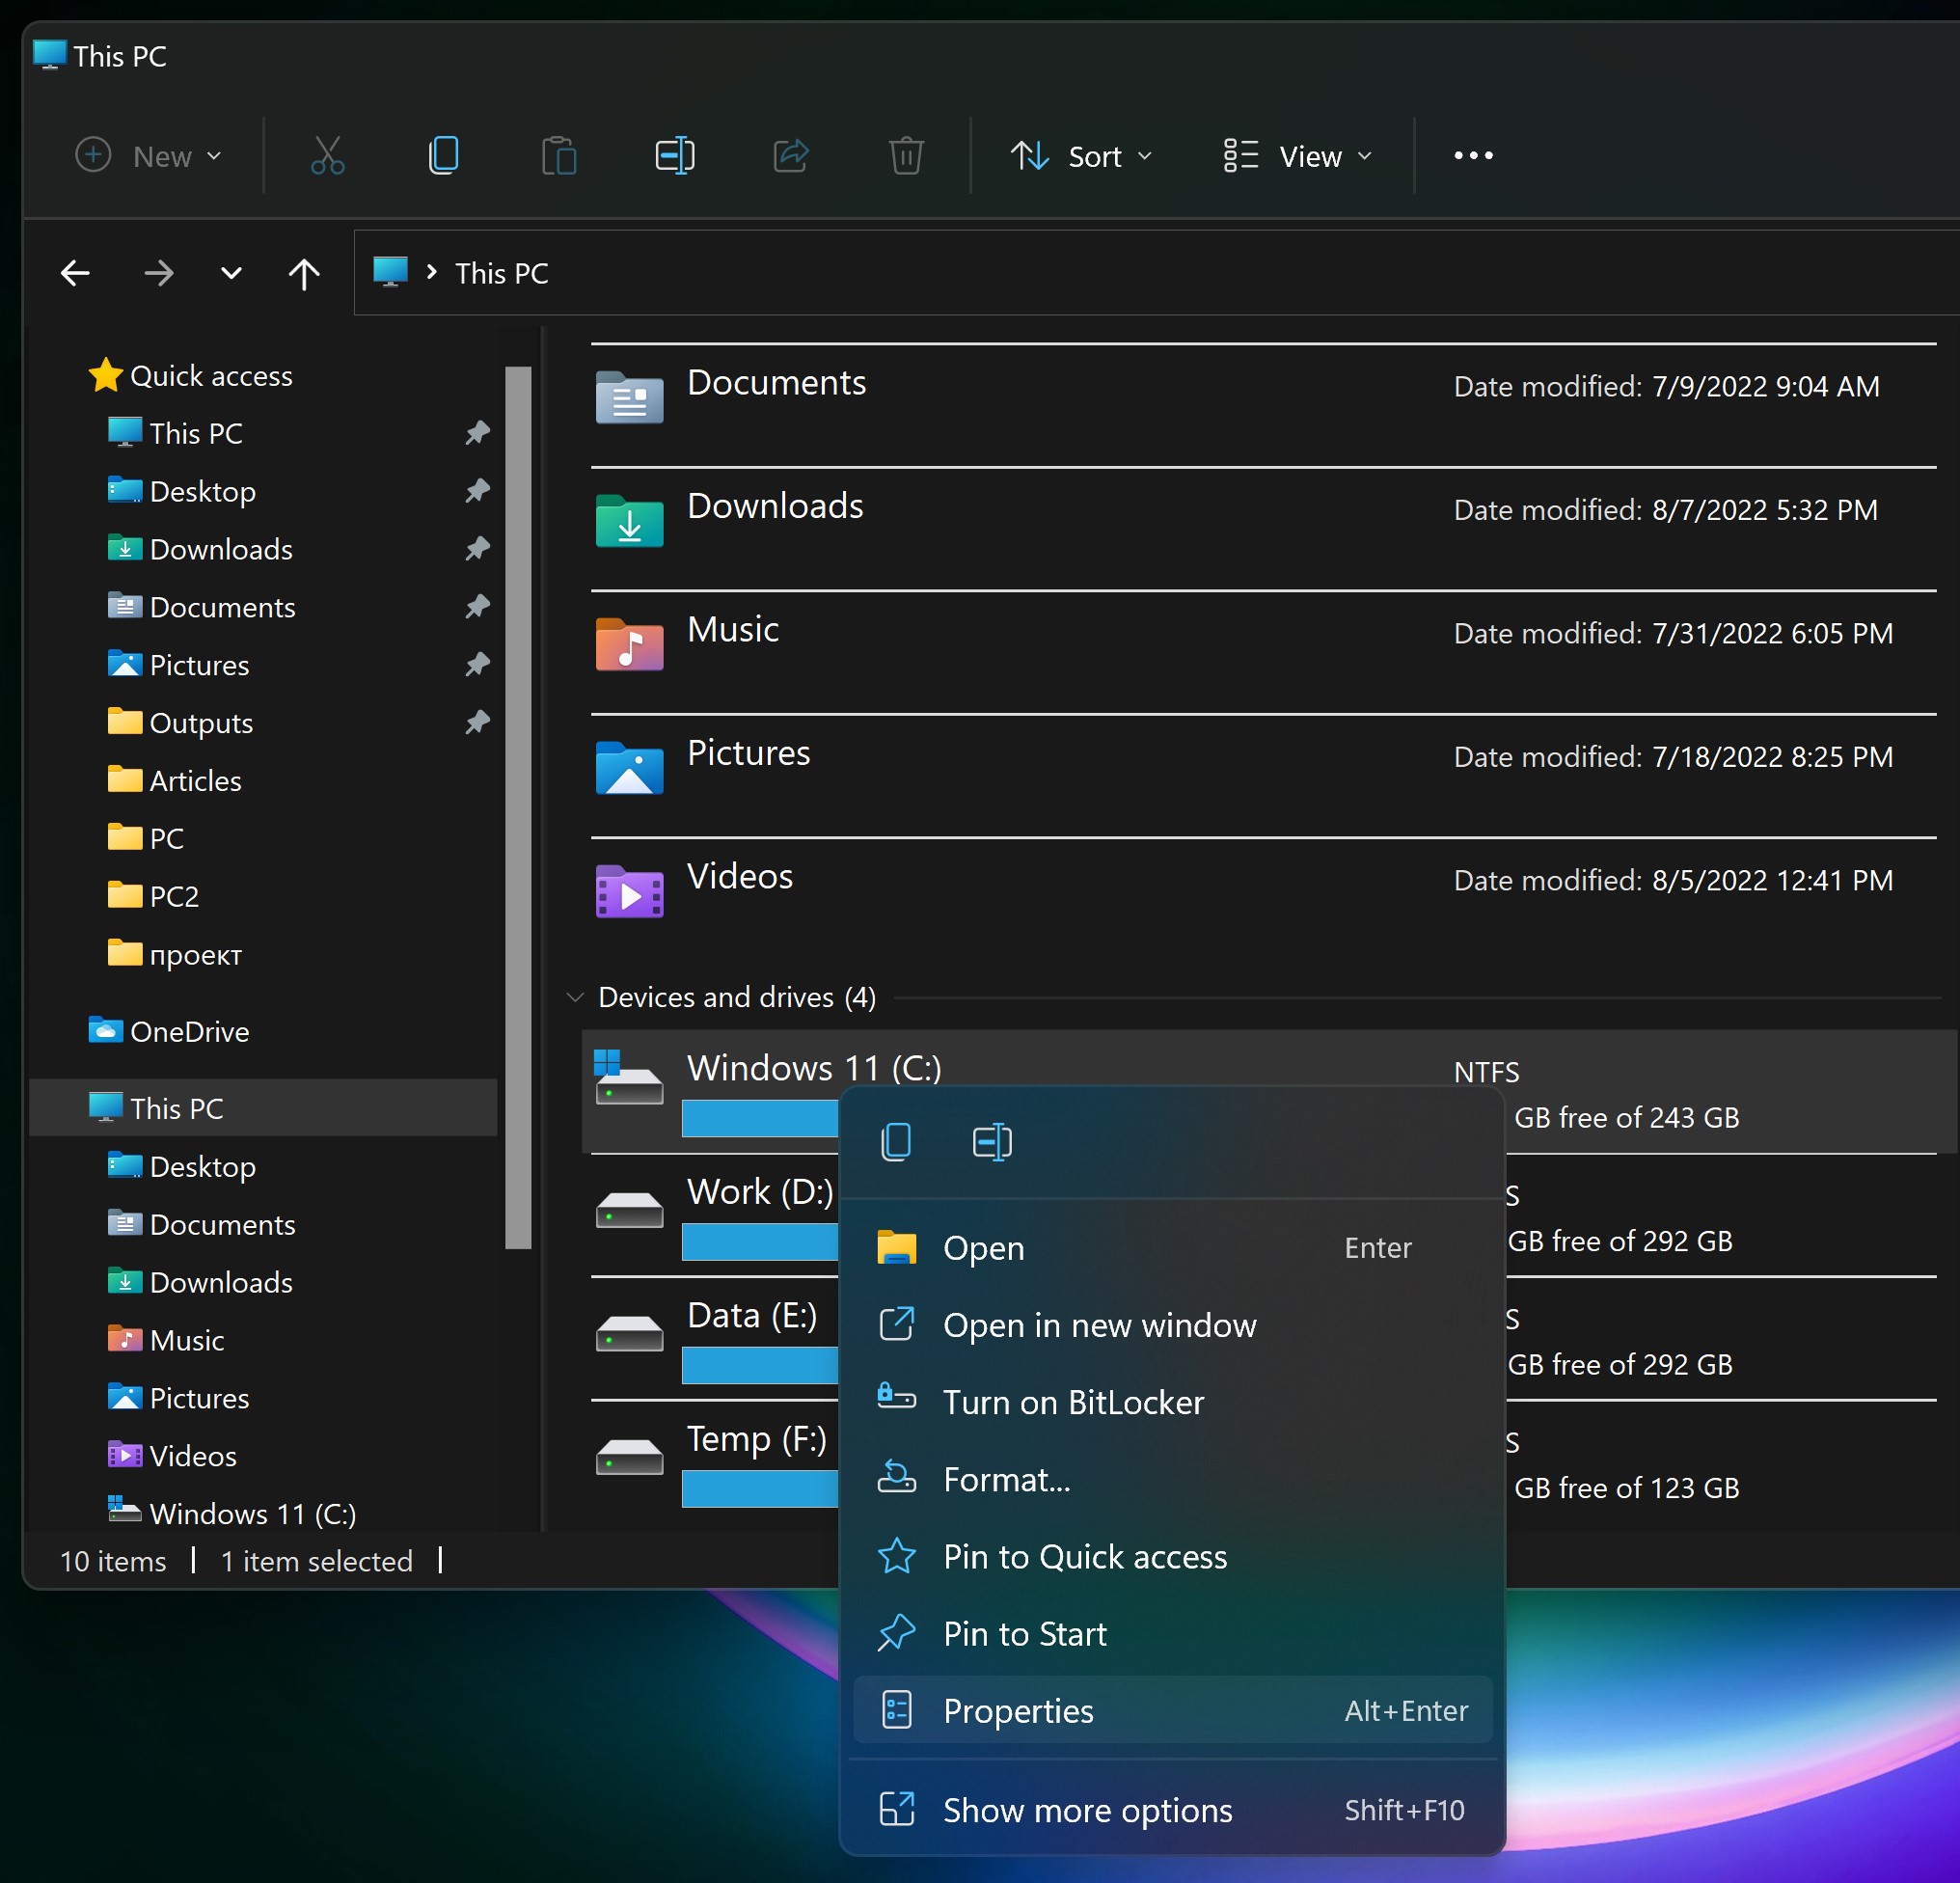This screenshot has height=1883, width=1960.
Task: Collapse the Devices and drives group
Action: coord(575,997)
